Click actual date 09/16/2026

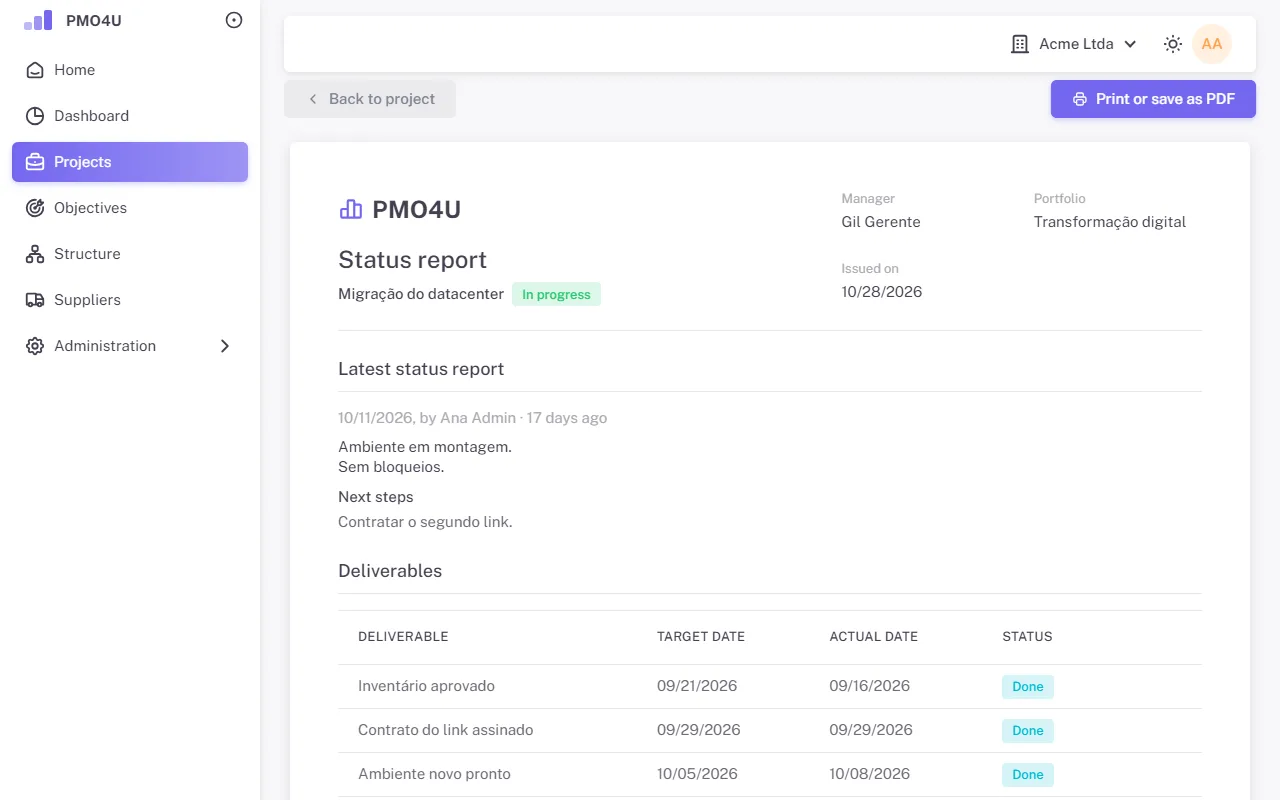(x=870, y=686)
